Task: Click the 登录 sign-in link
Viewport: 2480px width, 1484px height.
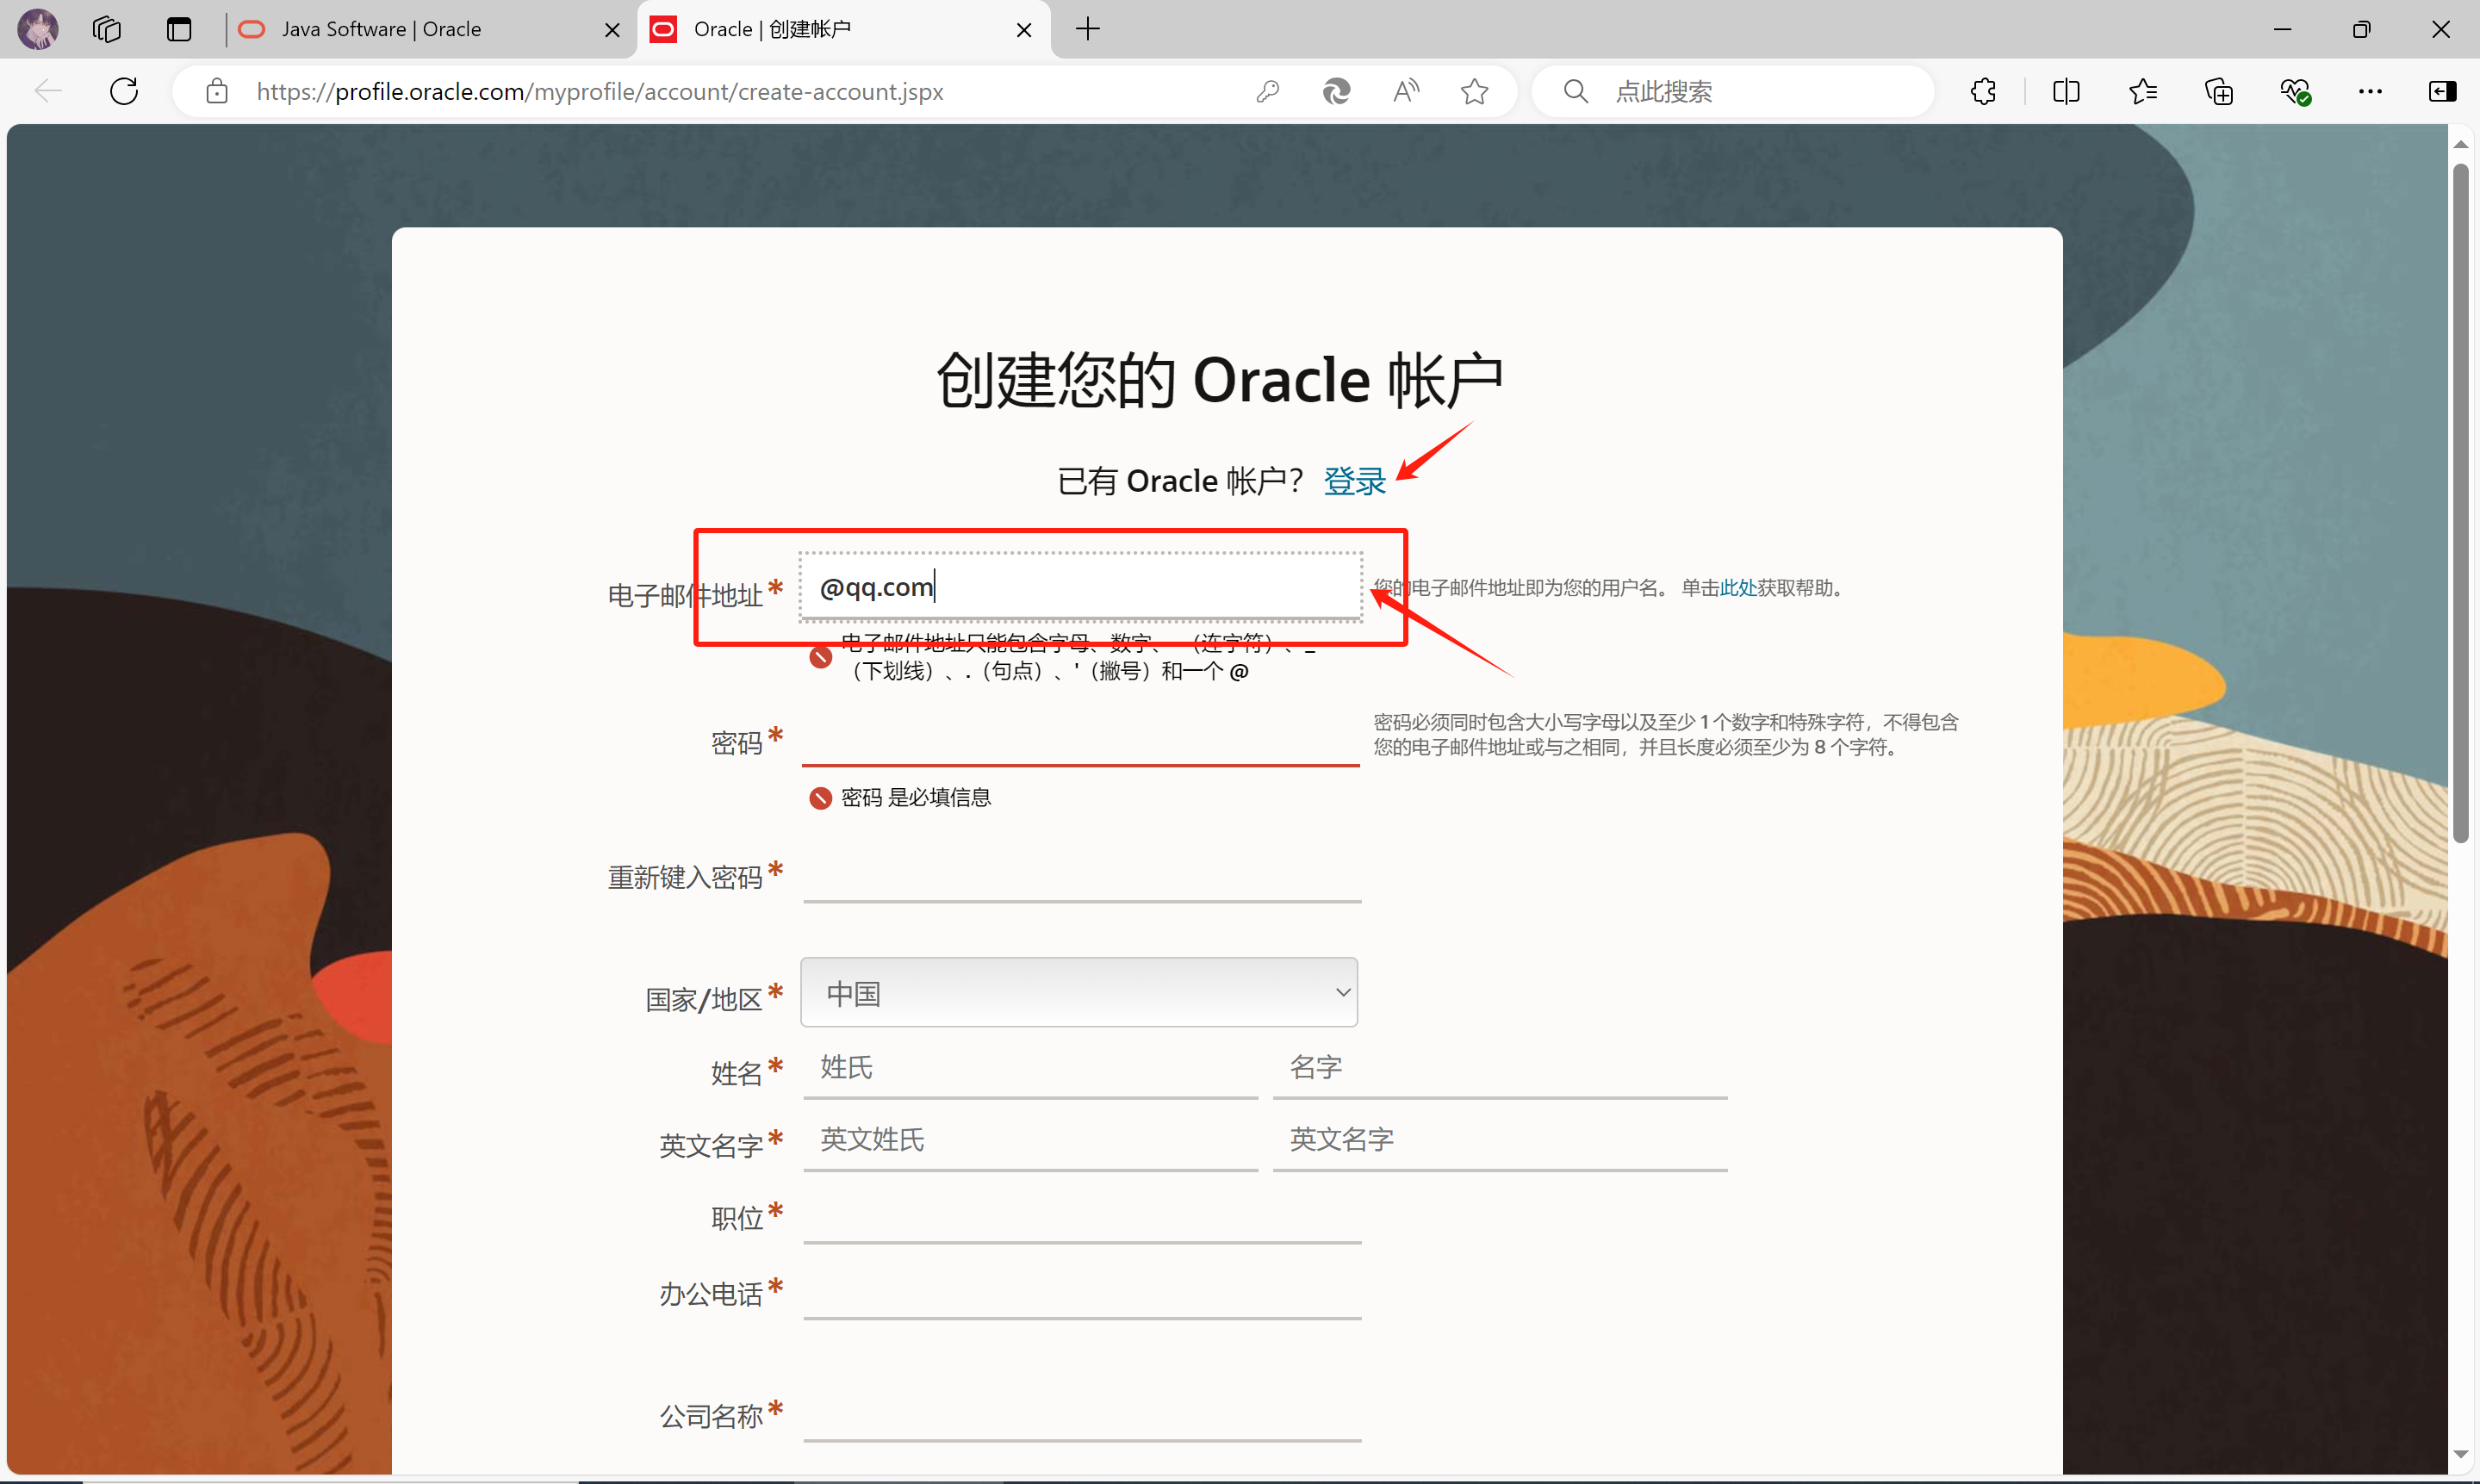Action: click(x=1354, y=481)
